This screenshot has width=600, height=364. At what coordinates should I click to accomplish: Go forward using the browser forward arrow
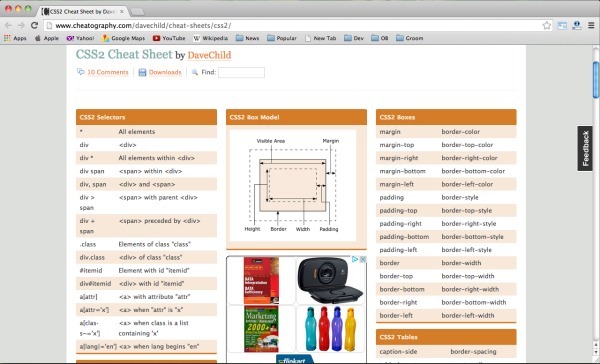[x=21, y=25]
